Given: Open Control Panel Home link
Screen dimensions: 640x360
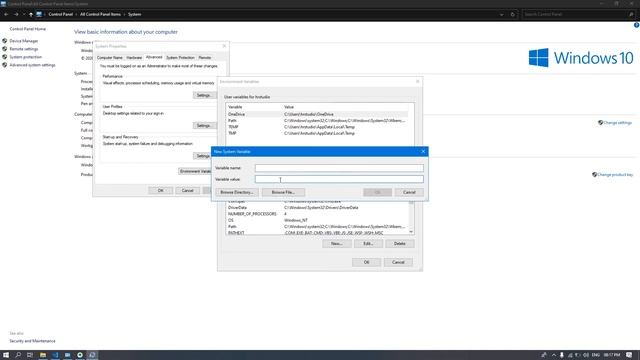Looking at the screenshot, I should (x=28, y=29).
